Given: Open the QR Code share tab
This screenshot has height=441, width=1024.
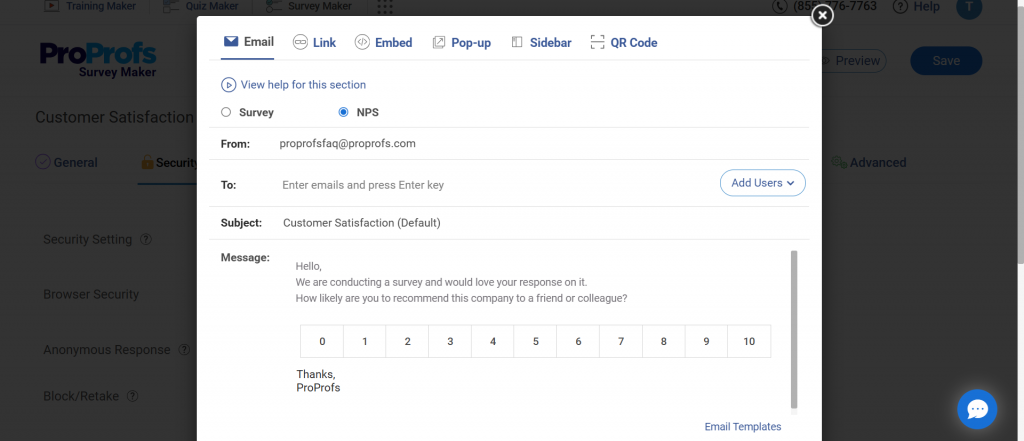Looking at the screenshot, I should pos(624,42).
